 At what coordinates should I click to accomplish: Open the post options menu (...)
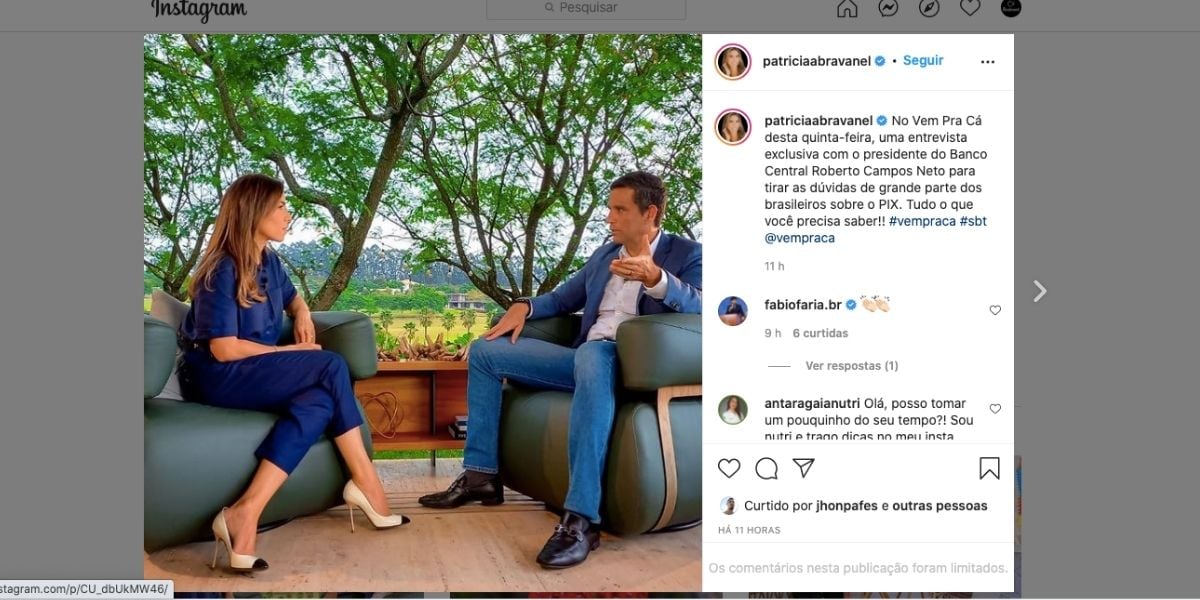(988, 61)
